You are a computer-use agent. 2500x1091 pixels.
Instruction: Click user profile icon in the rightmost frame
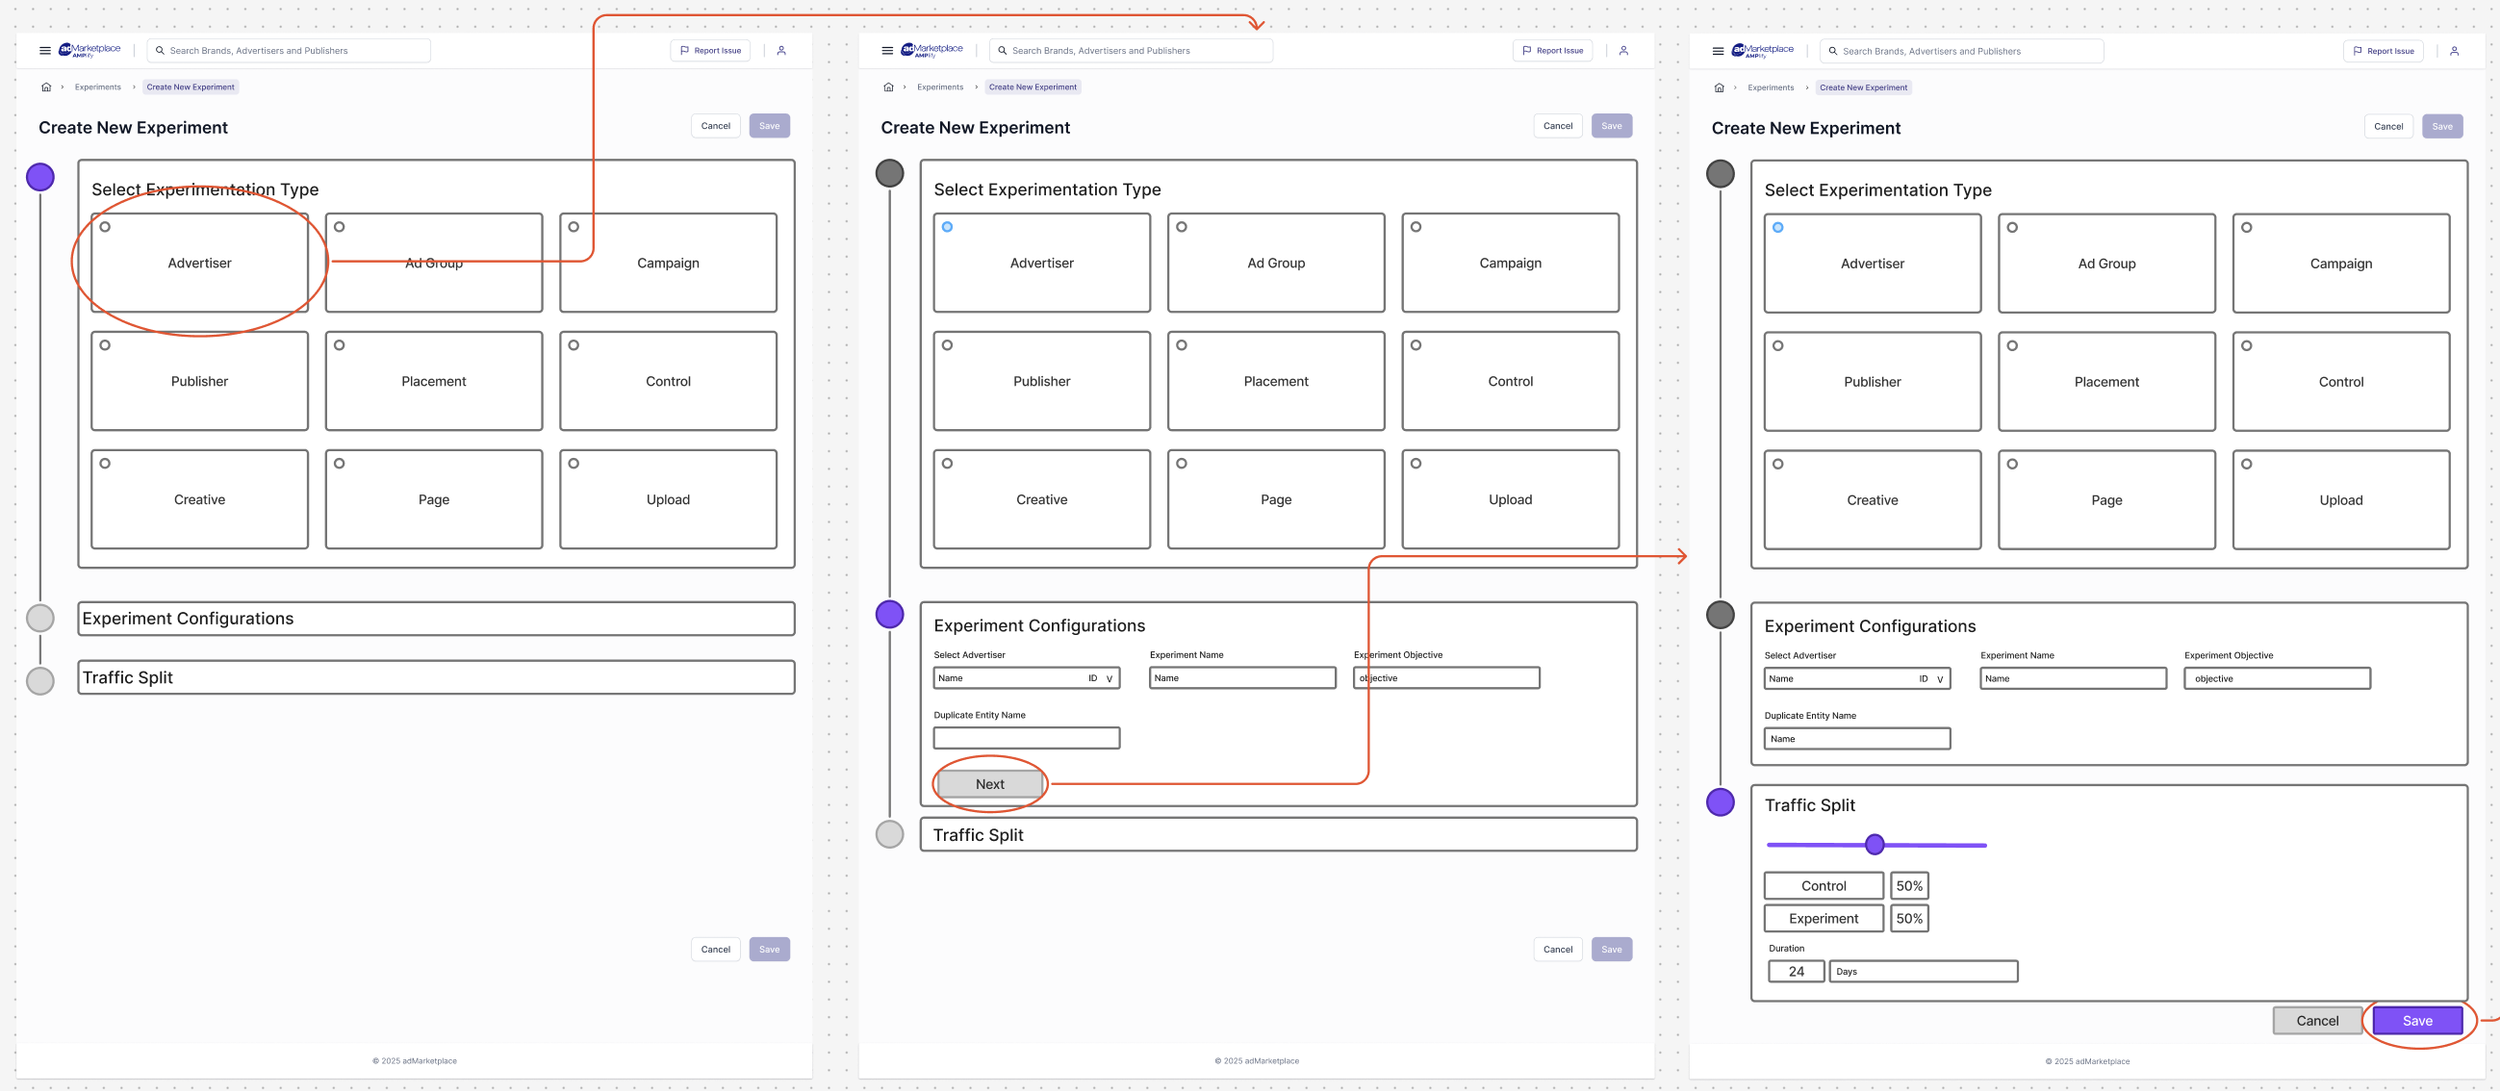(x=2453, y=51)
